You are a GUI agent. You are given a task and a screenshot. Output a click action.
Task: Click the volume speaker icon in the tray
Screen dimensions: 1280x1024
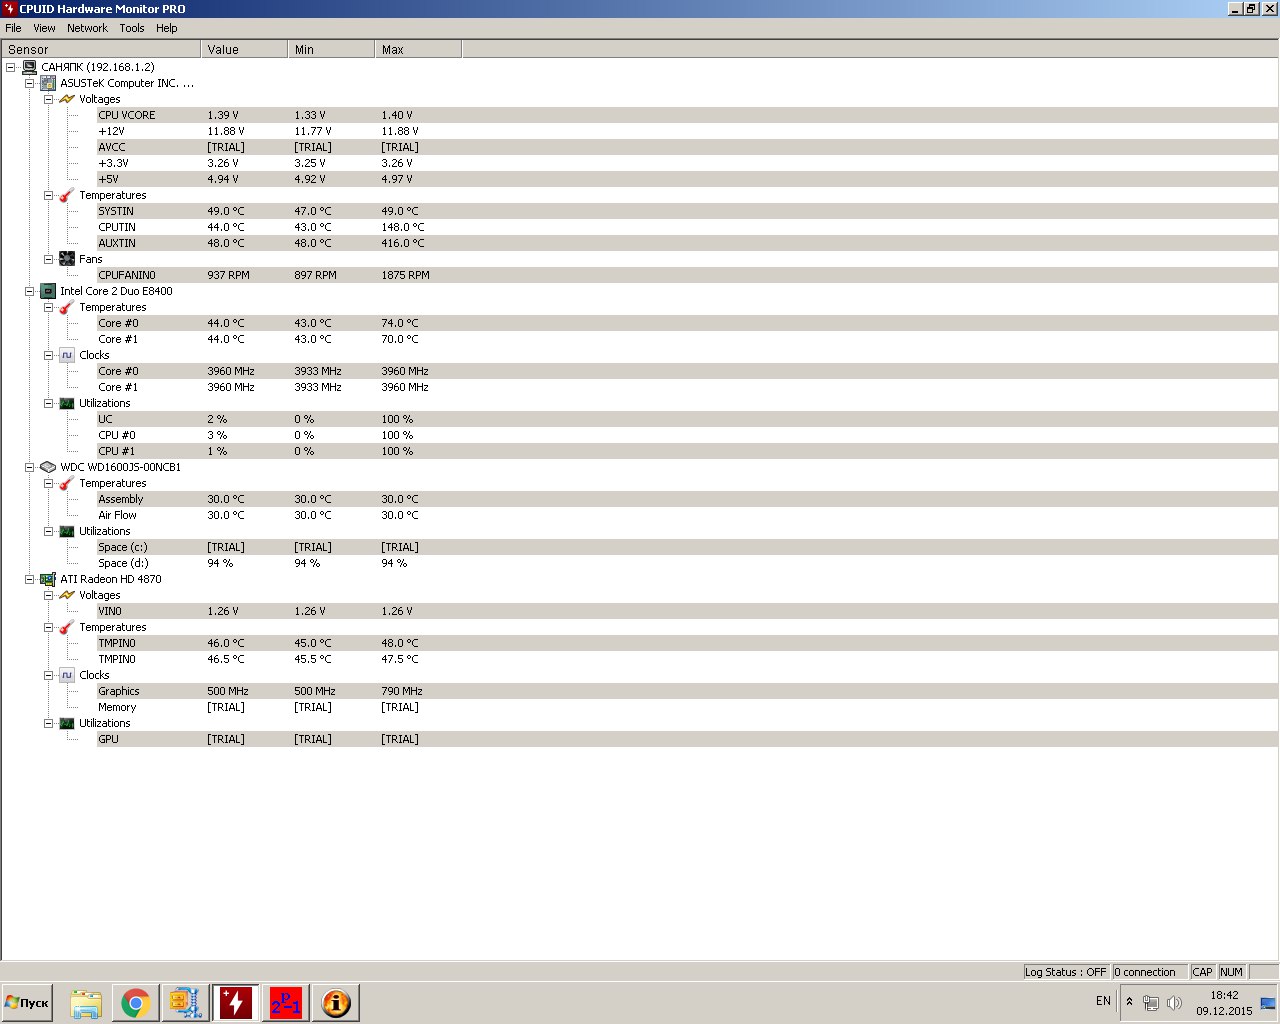pos(1174,1003)
